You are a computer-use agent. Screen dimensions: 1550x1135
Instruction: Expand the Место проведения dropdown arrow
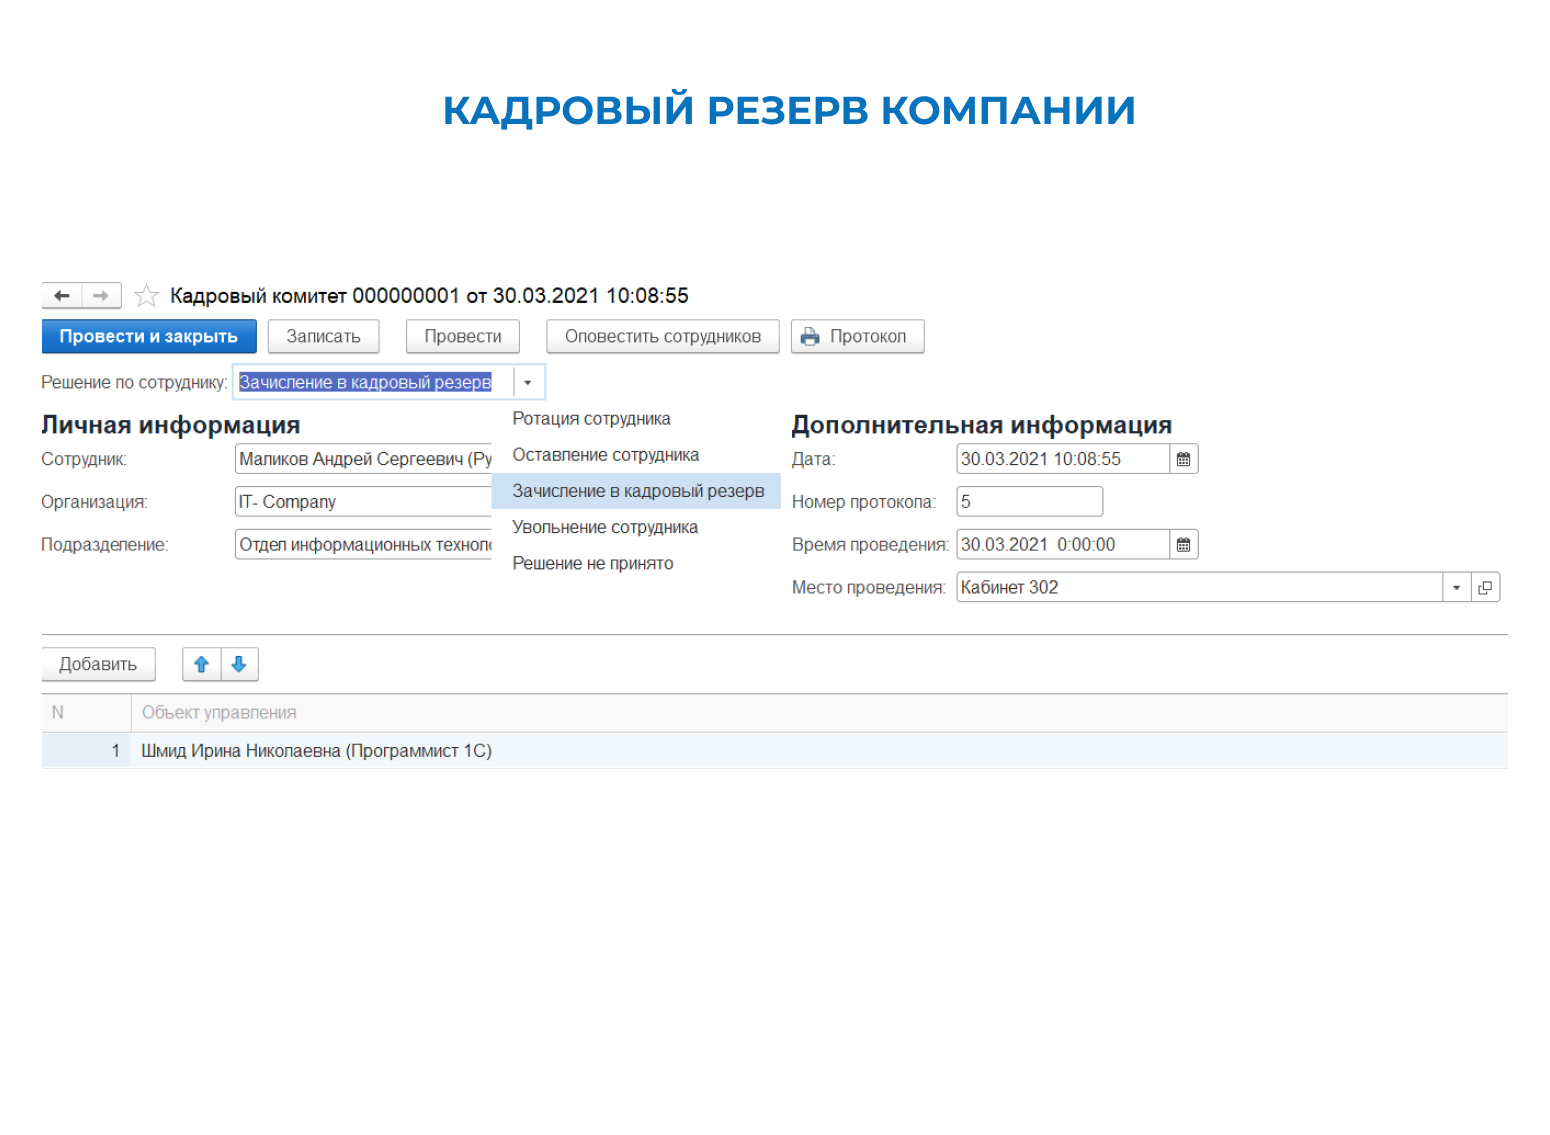(x=1456, y=588)
